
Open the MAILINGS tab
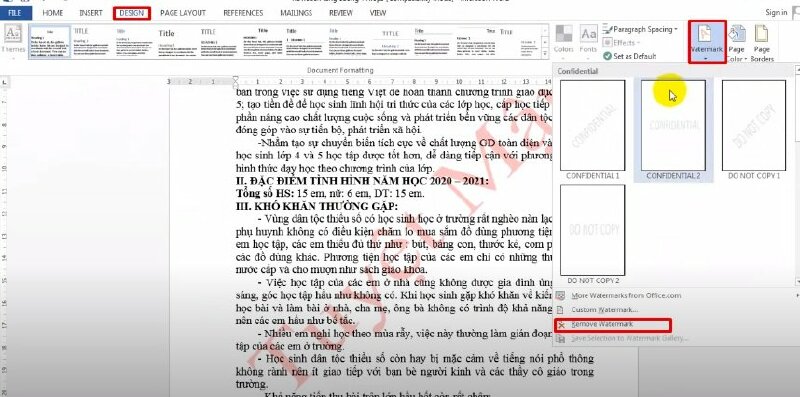tap(296, 13)
